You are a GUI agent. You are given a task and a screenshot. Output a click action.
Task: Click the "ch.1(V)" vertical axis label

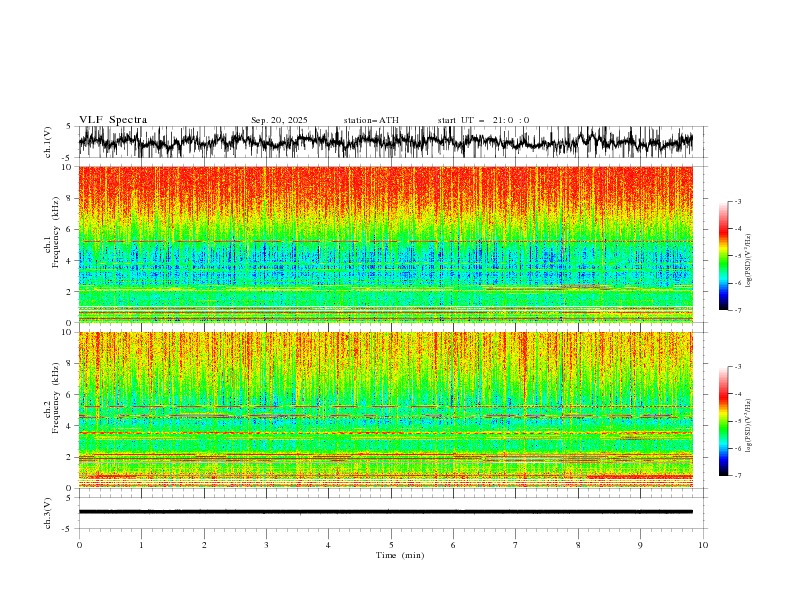pos(48,142)
